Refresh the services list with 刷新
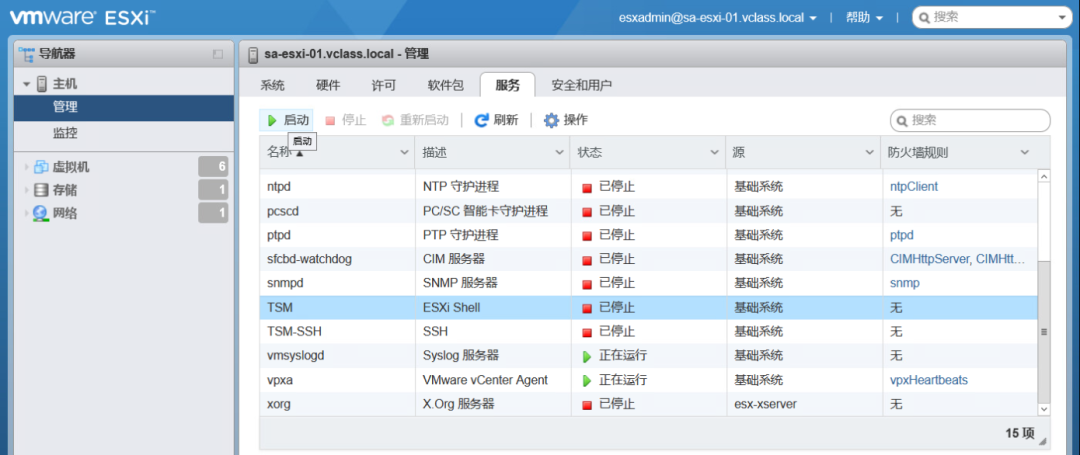The width and height of the screenshot is (1080, 455). (x=496, y=120)
